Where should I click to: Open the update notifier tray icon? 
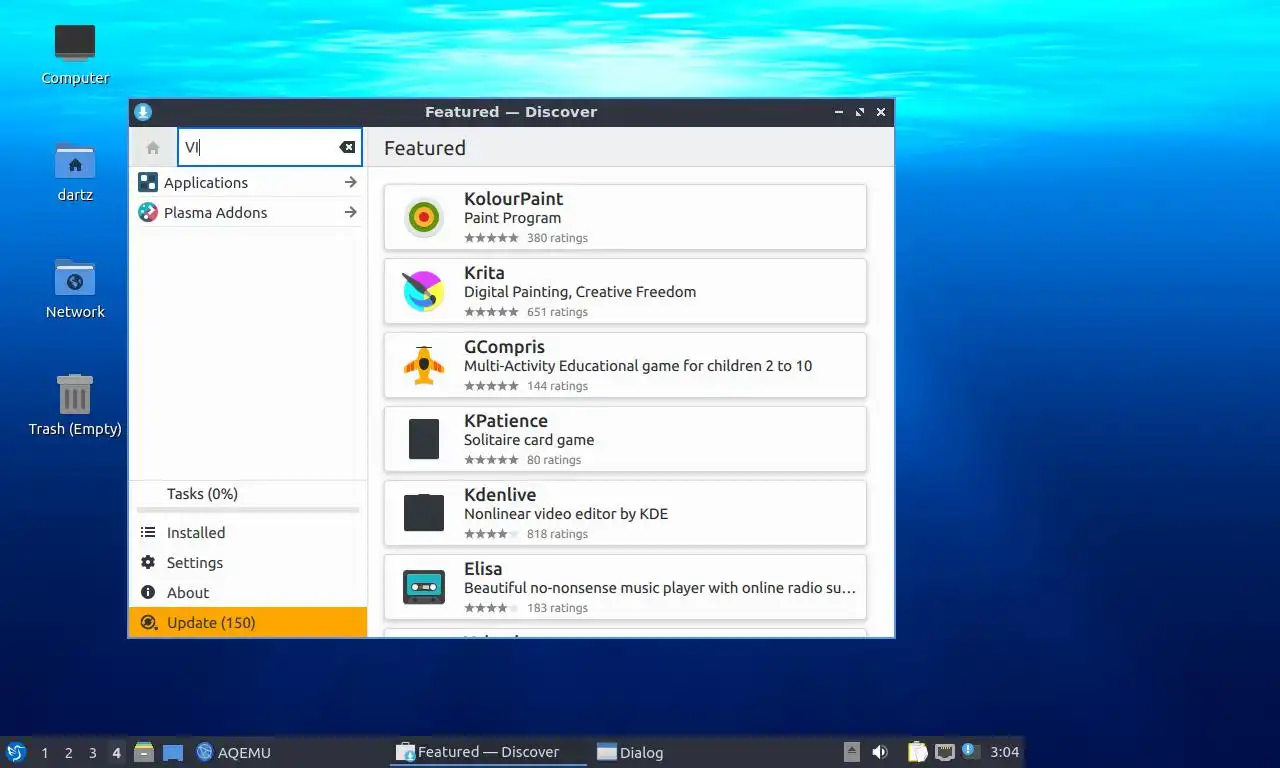970,751
